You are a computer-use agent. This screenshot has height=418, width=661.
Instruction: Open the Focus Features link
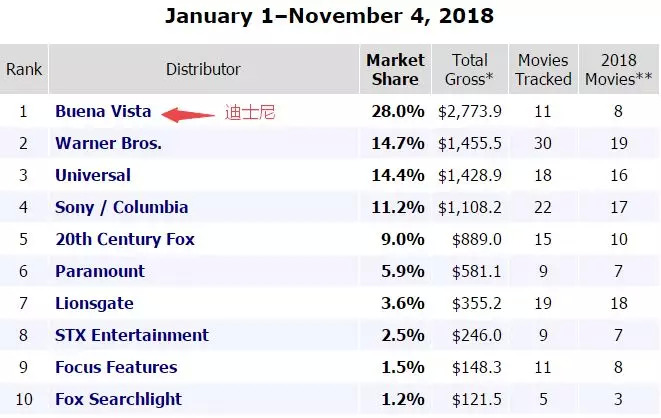(116, 367)
